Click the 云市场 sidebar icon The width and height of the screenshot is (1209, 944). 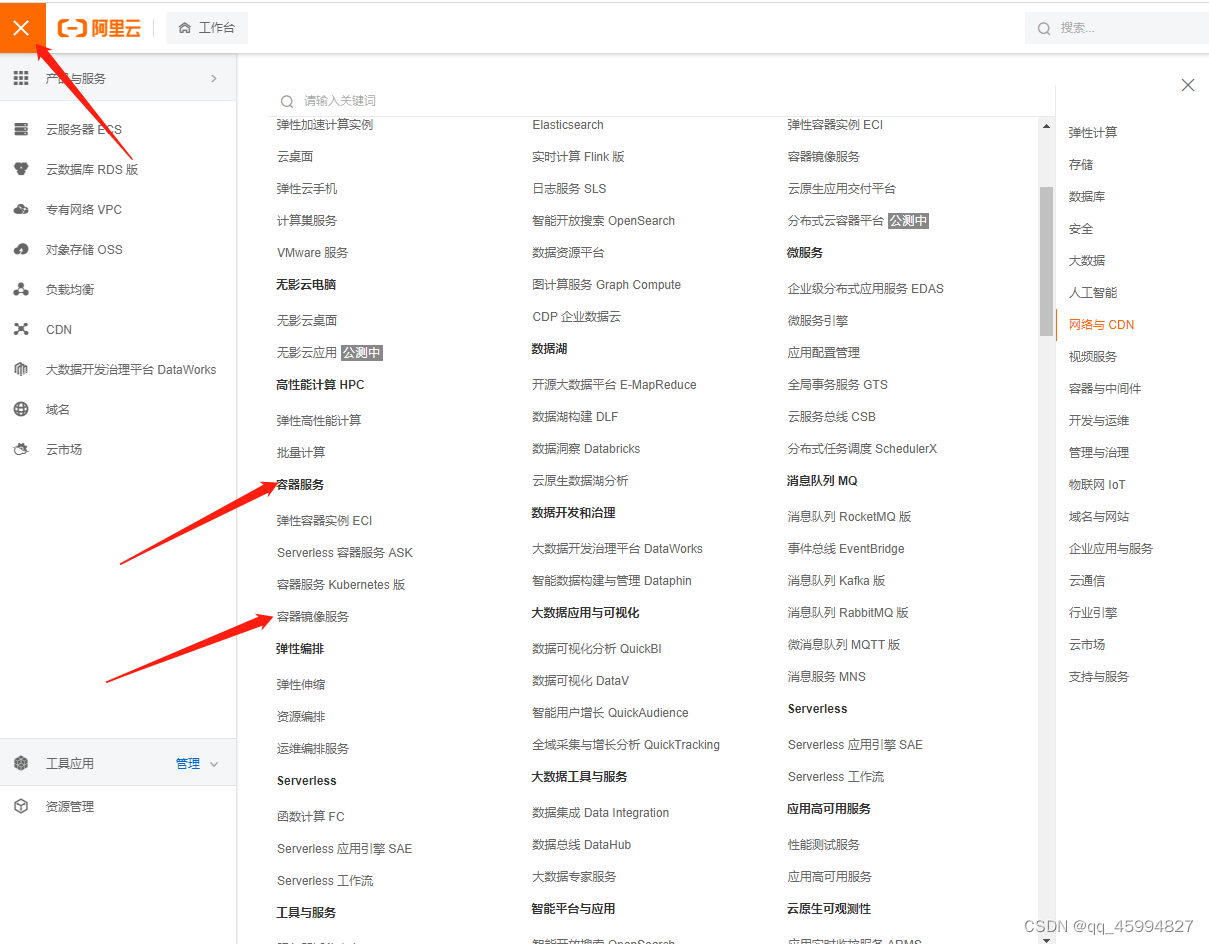pos(21,449)
